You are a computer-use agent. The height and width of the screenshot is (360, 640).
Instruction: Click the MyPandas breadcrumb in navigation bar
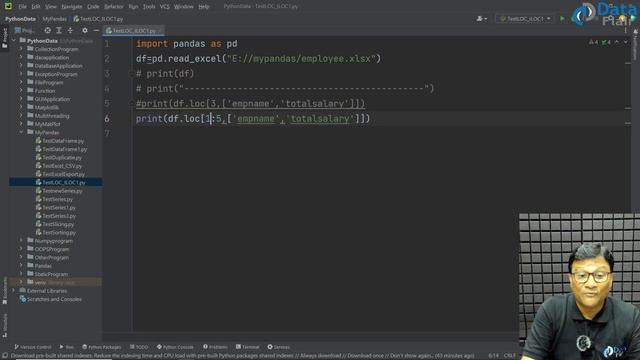click(x=54, y=19)
